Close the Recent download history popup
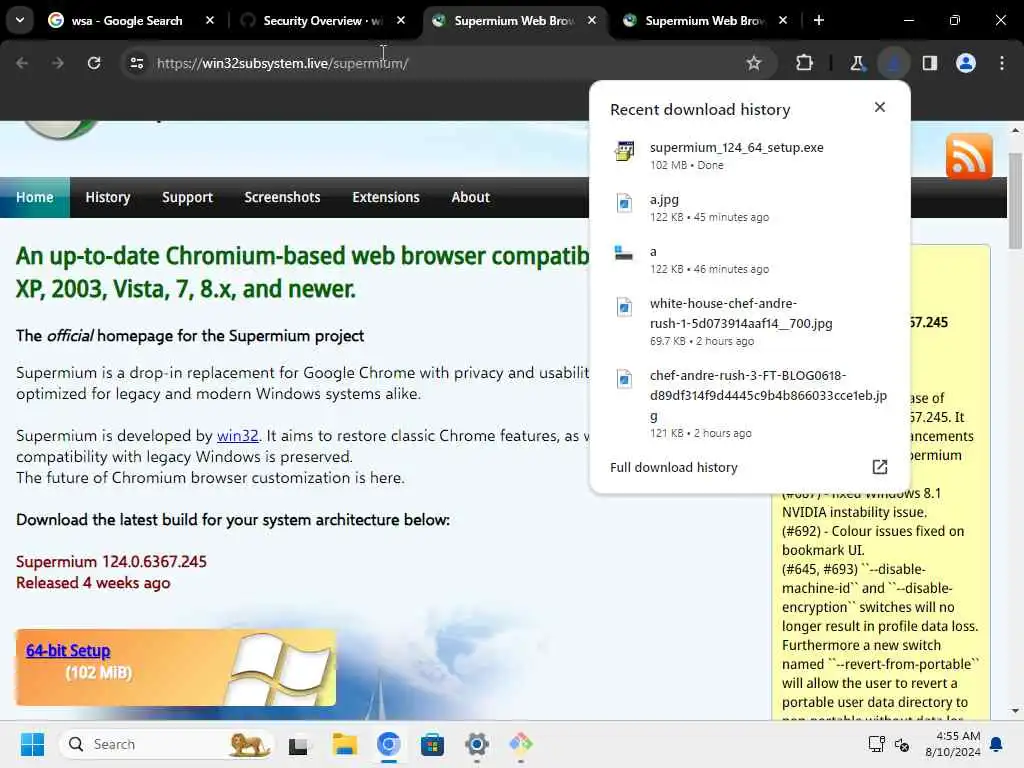The height and width of the screenshot is (768, 1024). (880, 107)
